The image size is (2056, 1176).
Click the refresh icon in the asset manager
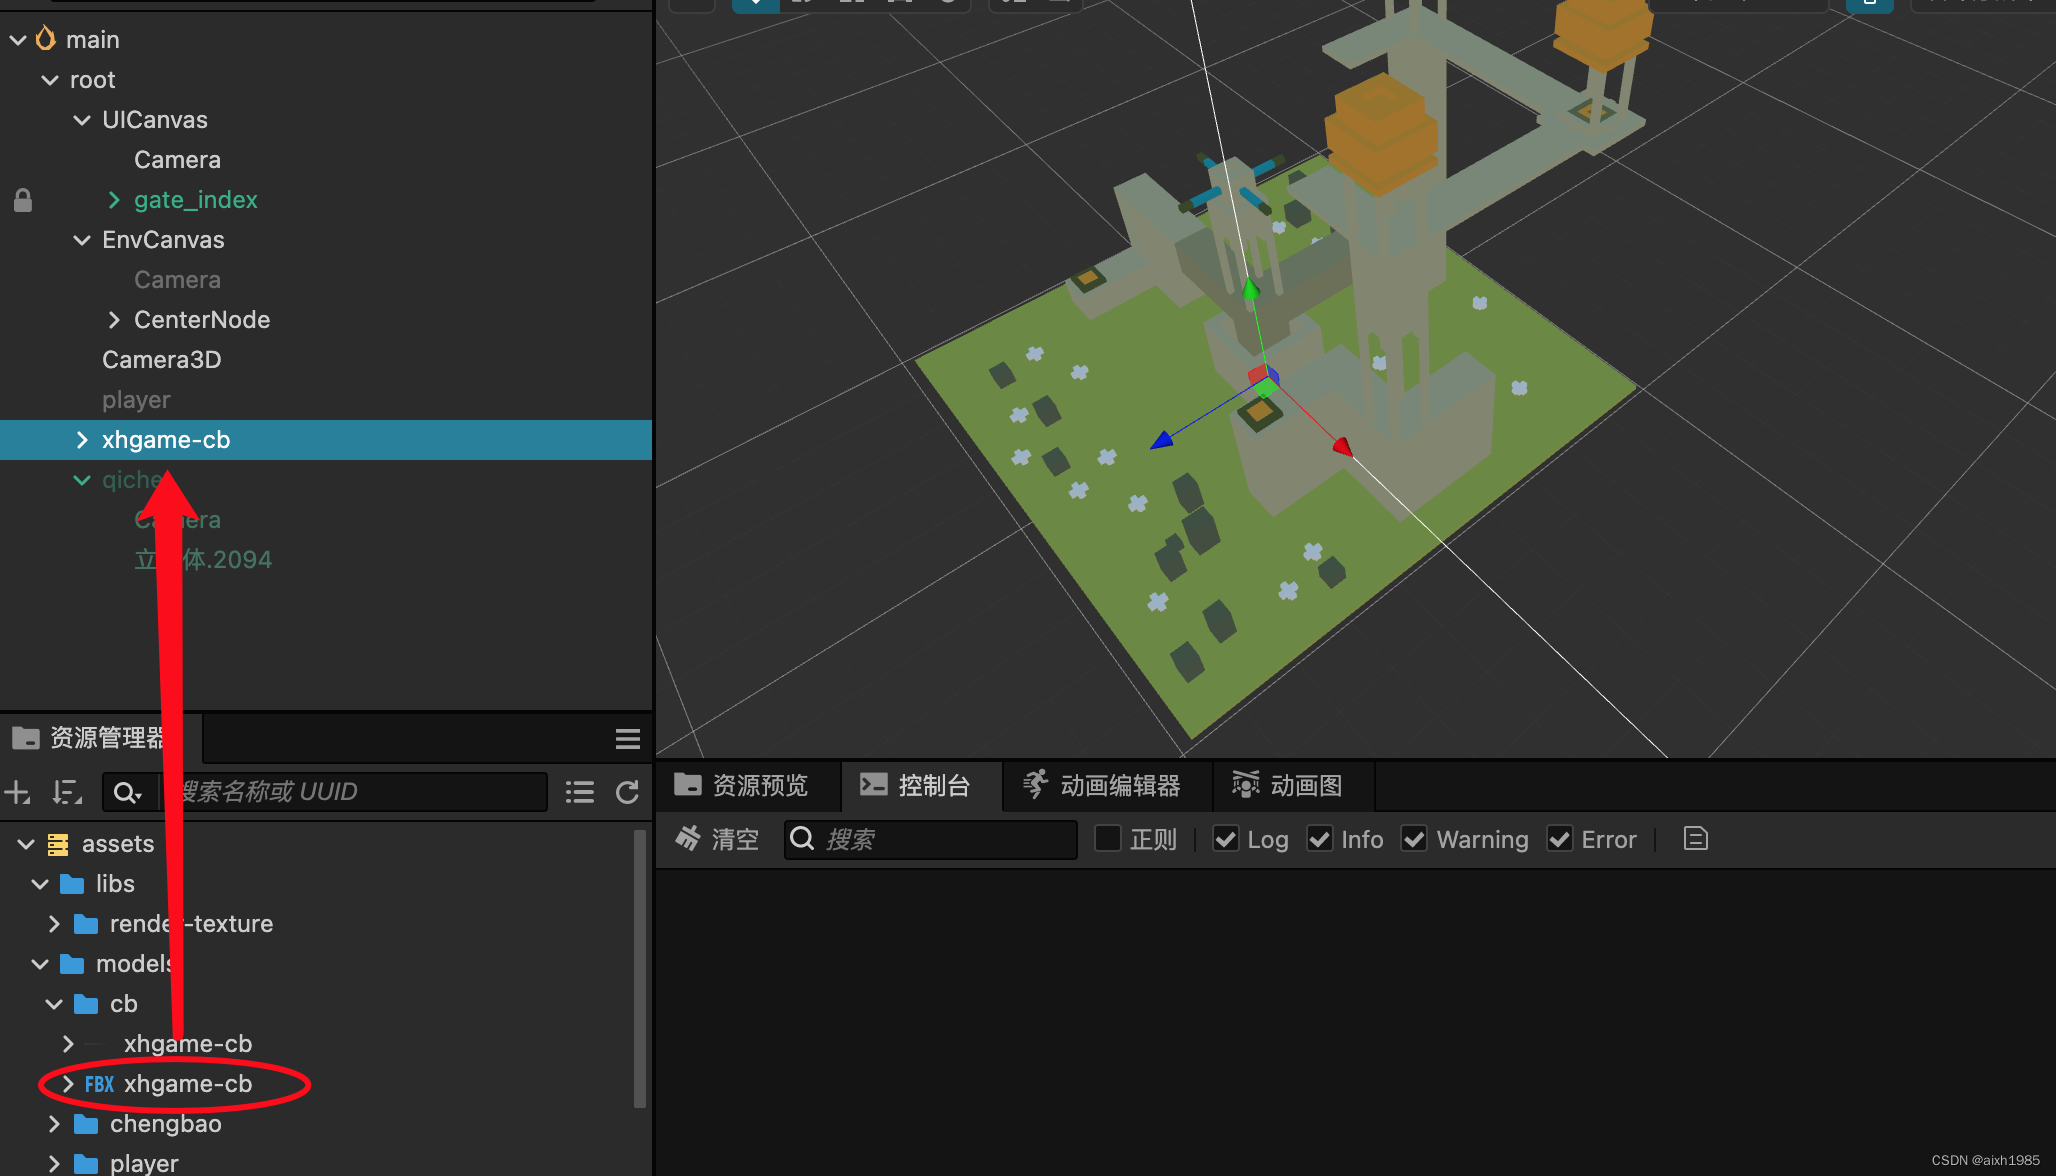pos(628,792)
